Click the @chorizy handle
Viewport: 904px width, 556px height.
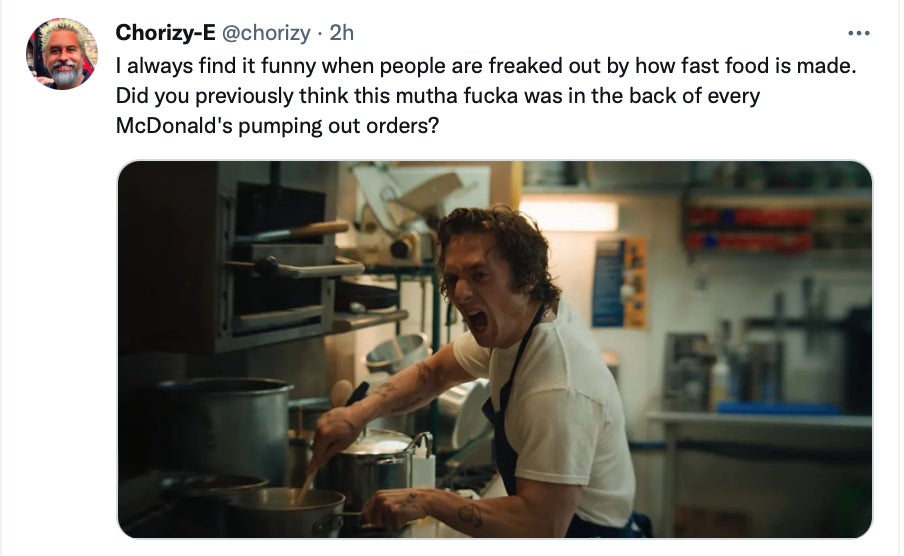click(x=265, y=33)
